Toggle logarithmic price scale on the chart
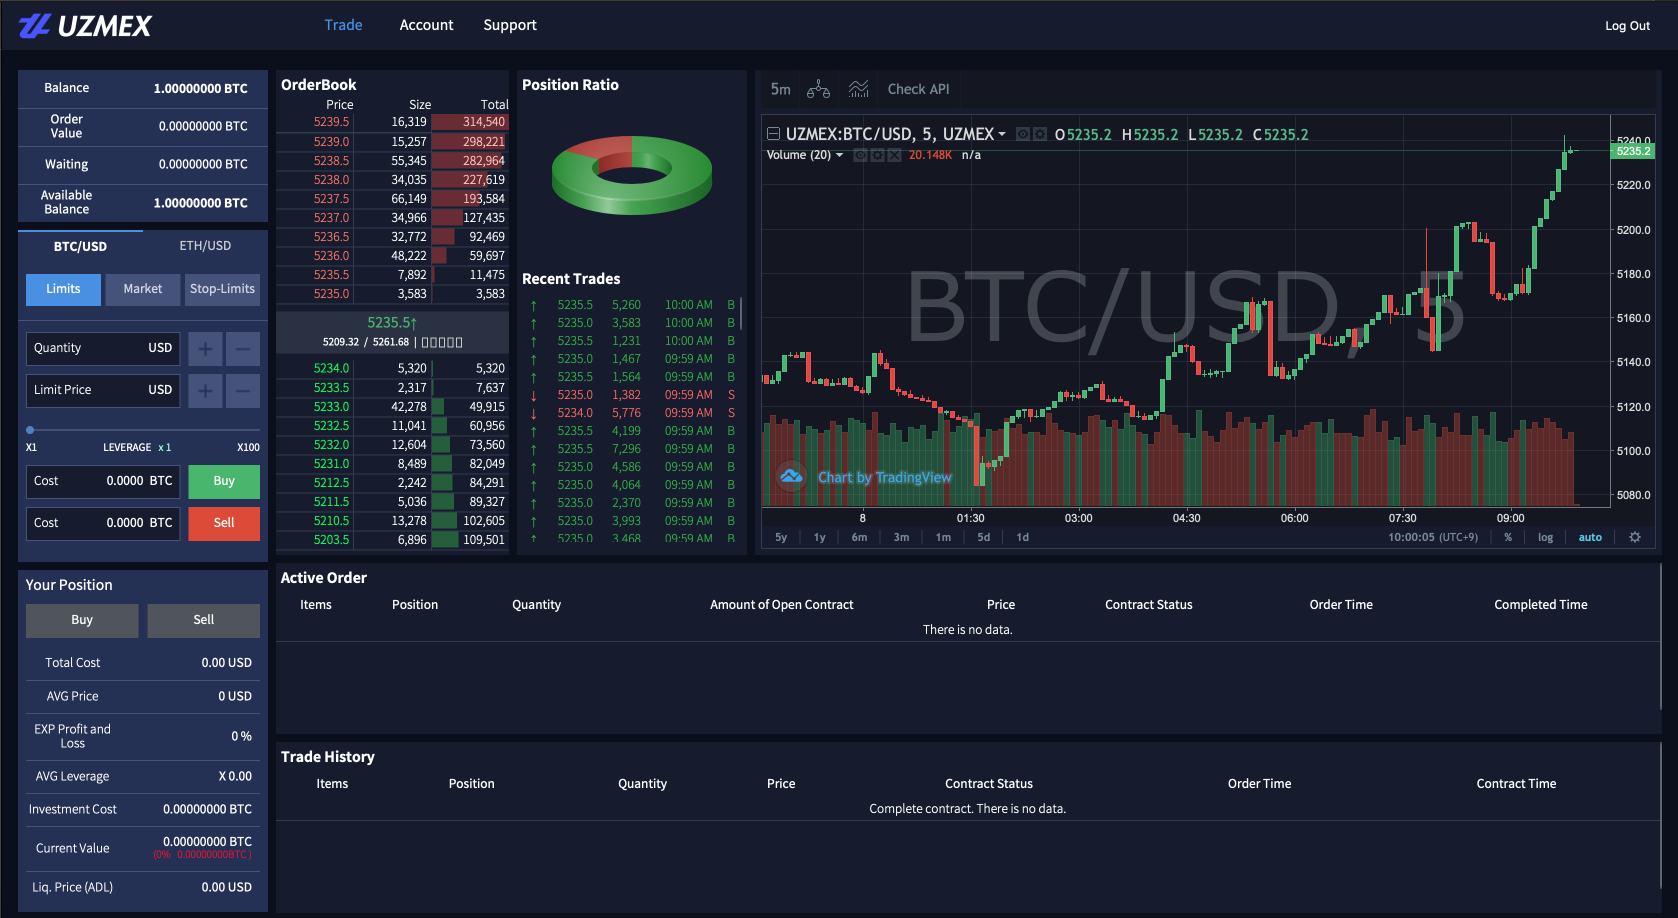This screenshot has height=918, width=1678. point(1545,537)
